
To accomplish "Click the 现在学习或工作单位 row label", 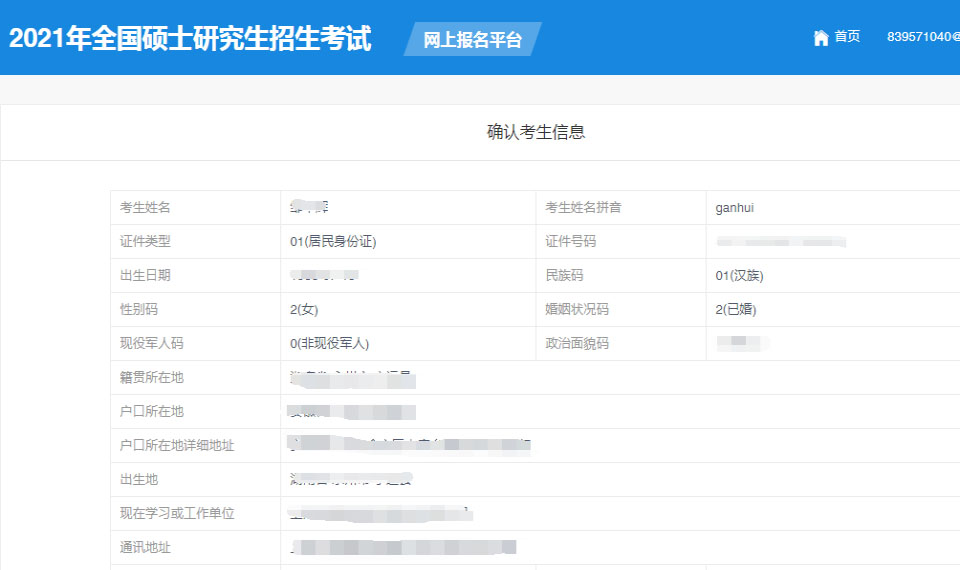I will point(177,514).
